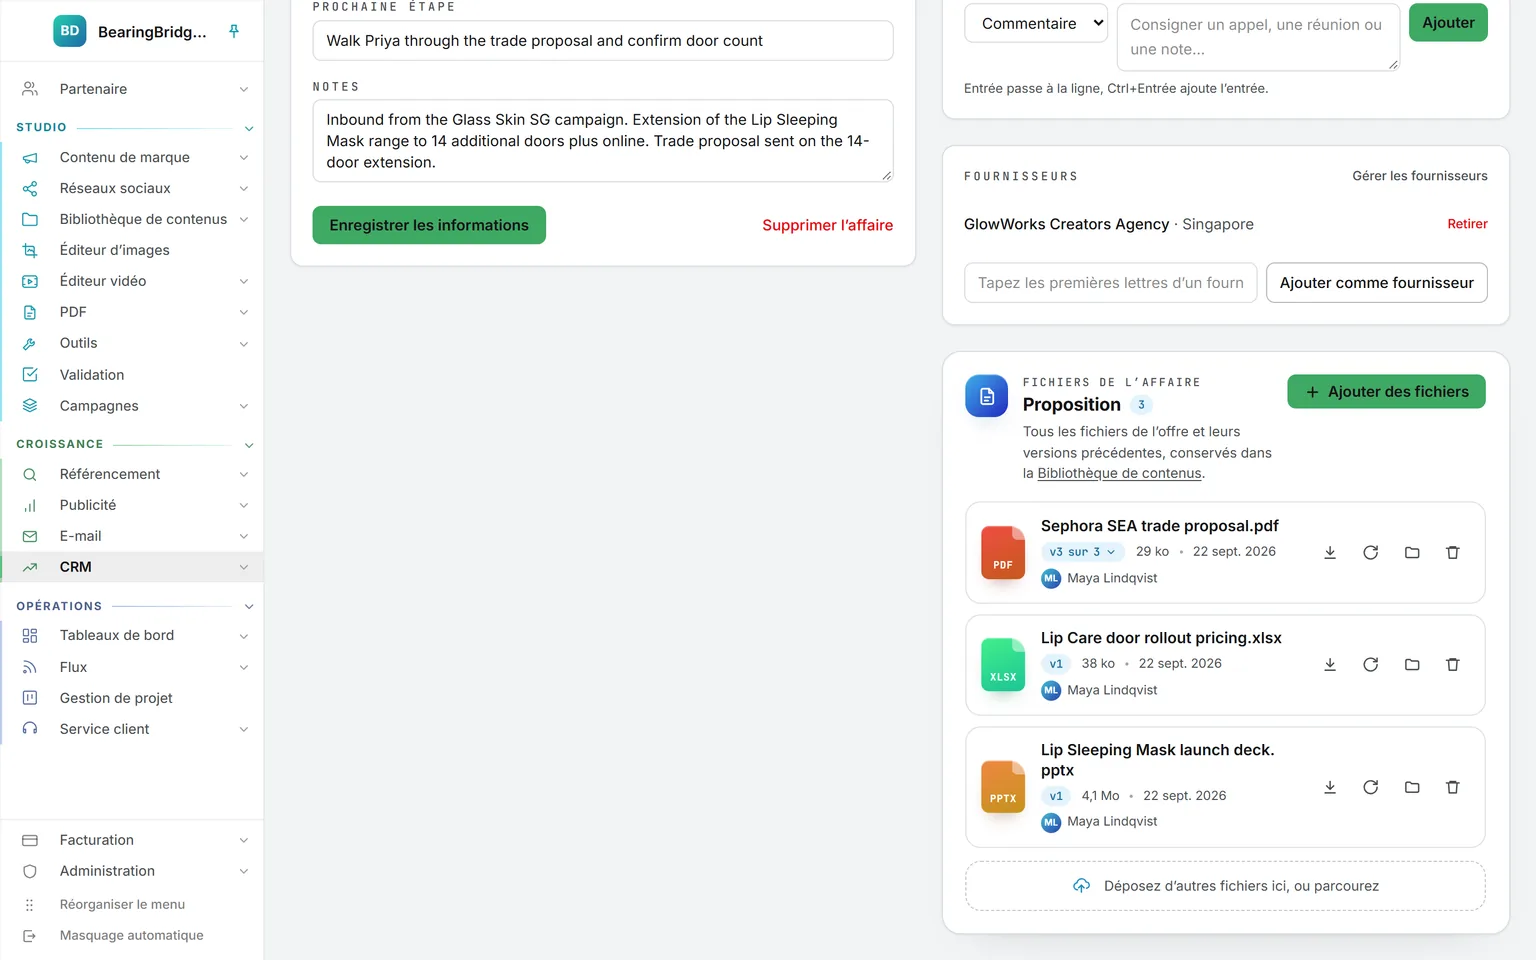Click the BD workspace logo
1536x960 pixels.
(x=70, y=31)
